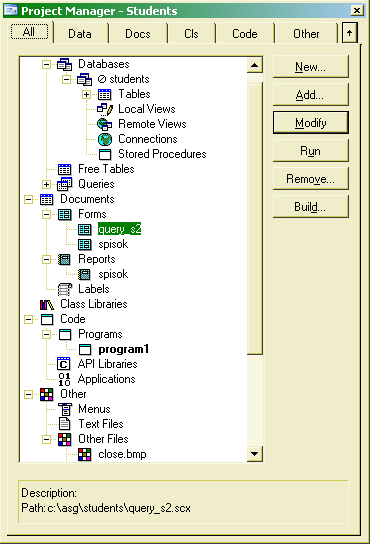Click the Programs window icon
The width and height of the screenshot is (372, 544).
click(65, 334)
